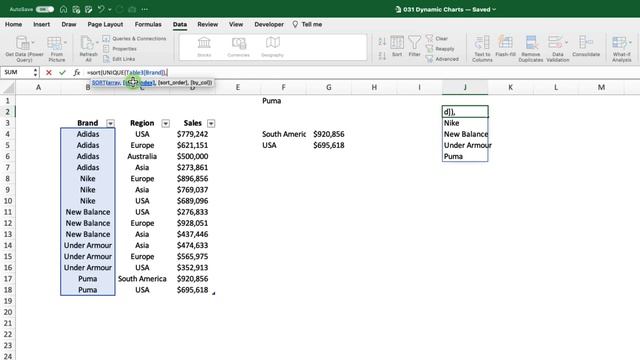This screenshot has height=360, width=640.
Task: Click Consolidate
Action: 586,46
